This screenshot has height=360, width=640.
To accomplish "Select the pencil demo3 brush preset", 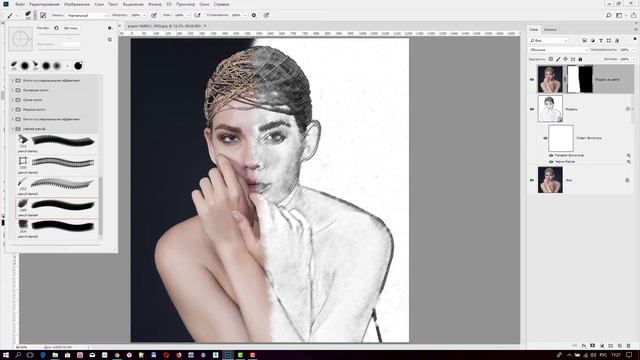I will point(57,187).
